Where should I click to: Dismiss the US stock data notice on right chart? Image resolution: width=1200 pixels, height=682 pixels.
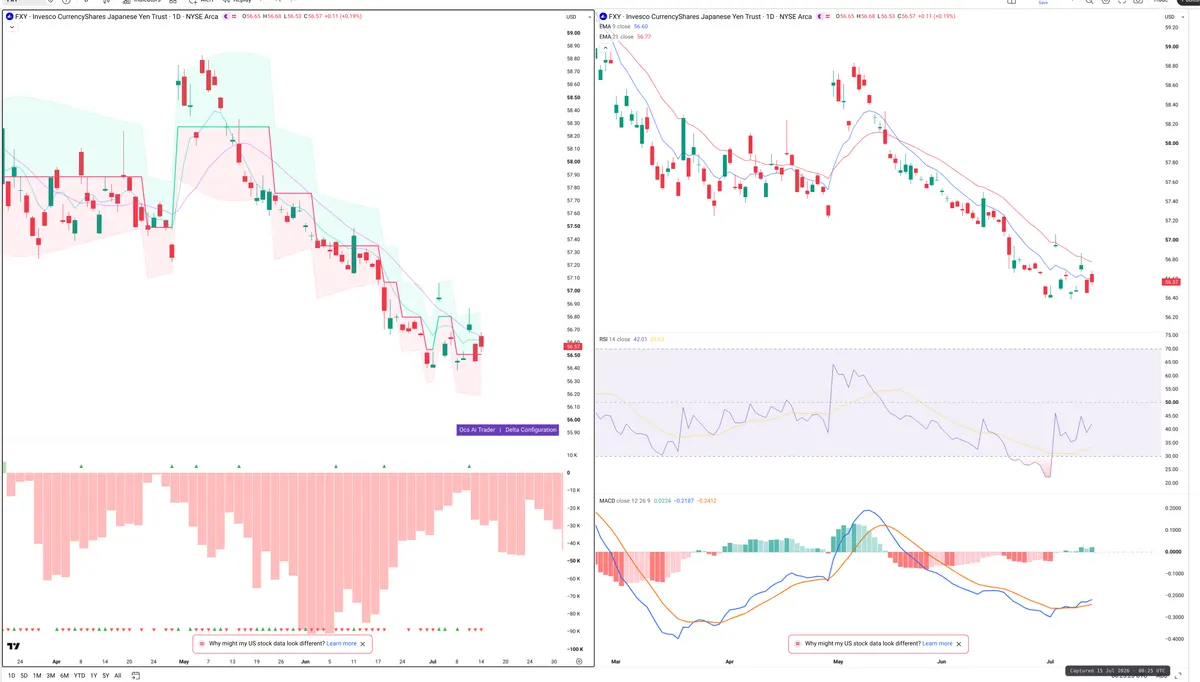[959, 644]
